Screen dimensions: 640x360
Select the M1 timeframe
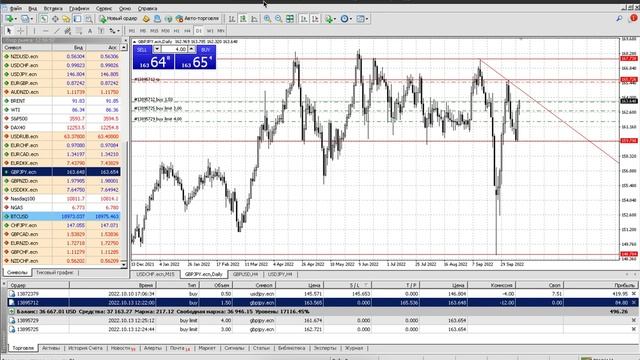pos(131,31)
